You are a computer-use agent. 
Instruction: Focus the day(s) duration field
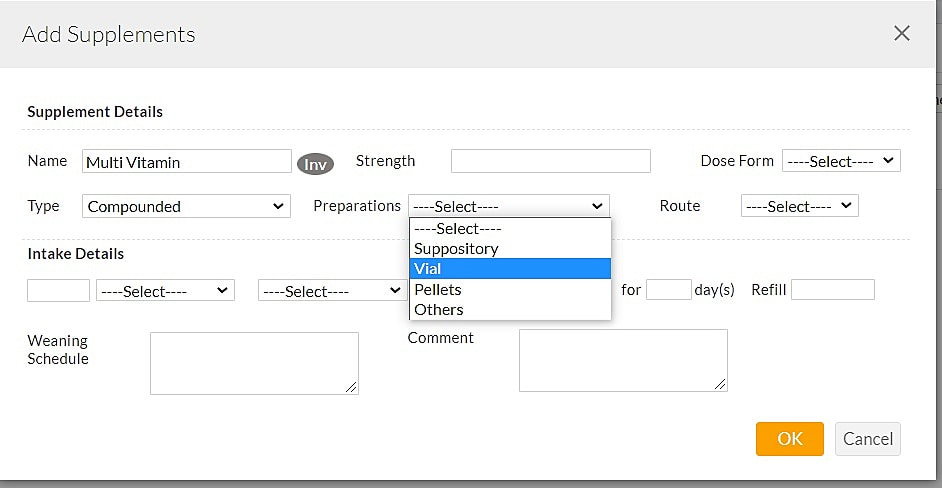coord(668,290)
